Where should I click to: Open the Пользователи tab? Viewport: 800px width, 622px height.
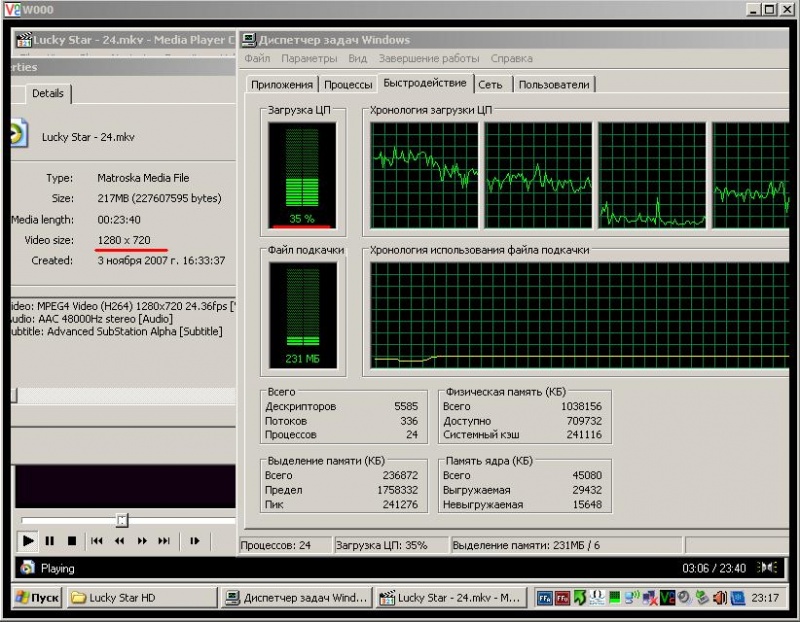554,85
